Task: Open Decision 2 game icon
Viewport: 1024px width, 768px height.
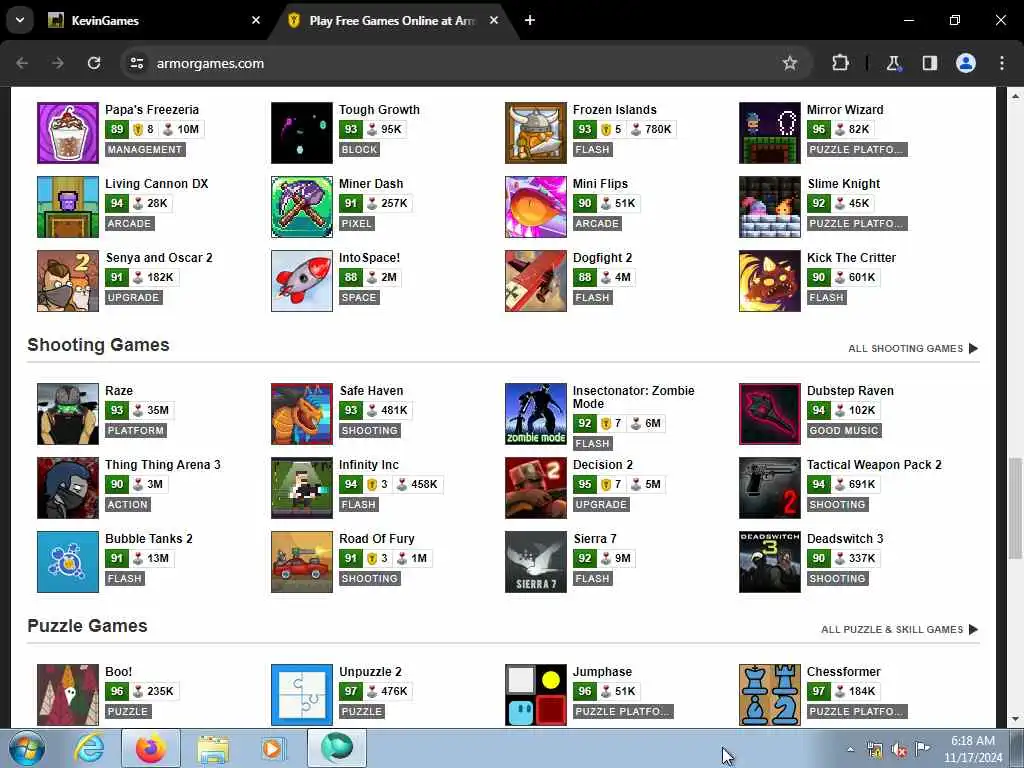Action: pos(536,488)
